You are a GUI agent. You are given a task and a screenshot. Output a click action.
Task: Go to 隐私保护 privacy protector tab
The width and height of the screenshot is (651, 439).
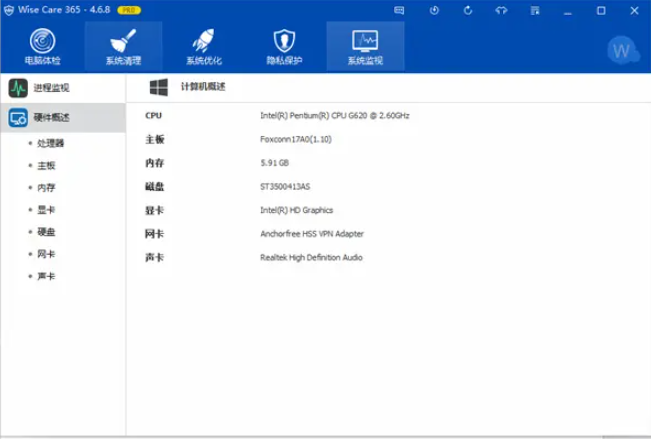point(284,47)
